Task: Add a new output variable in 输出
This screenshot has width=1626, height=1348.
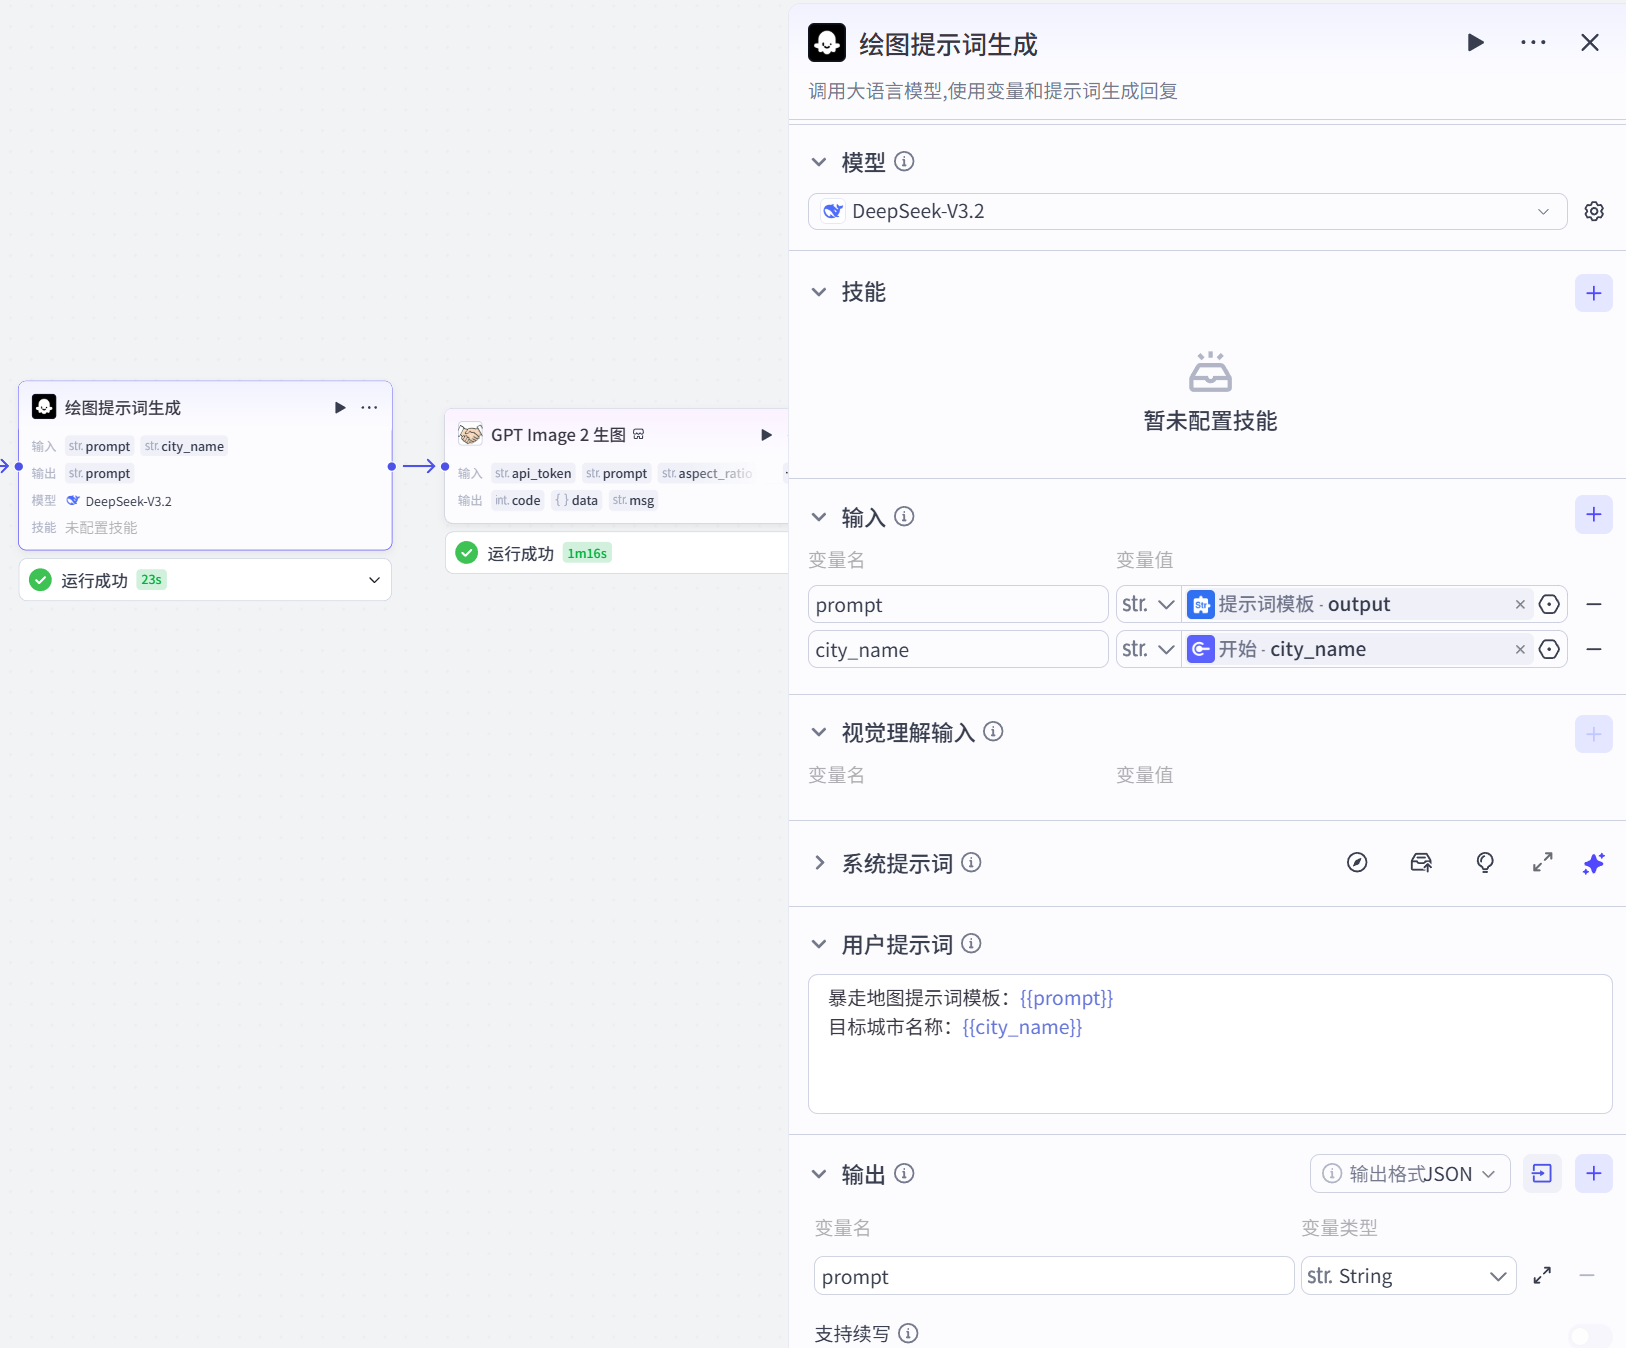Action: pyautogui.click(x=1593, y=1174)
